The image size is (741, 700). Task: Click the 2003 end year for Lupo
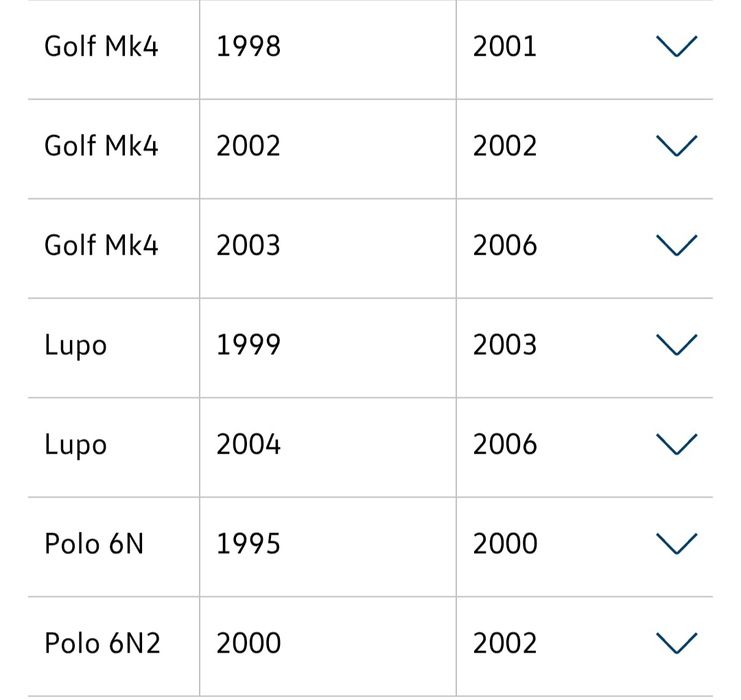[505, 345]
